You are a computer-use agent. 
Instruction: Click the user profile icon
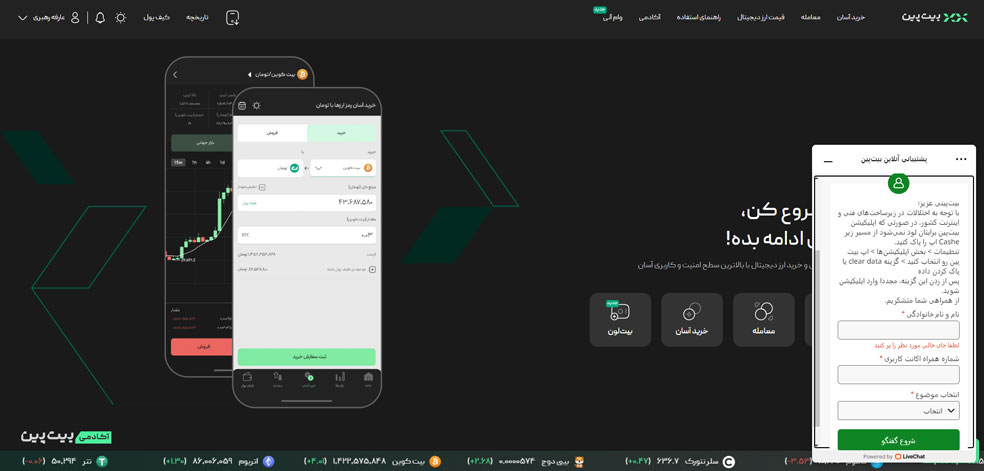pos(75,18)
